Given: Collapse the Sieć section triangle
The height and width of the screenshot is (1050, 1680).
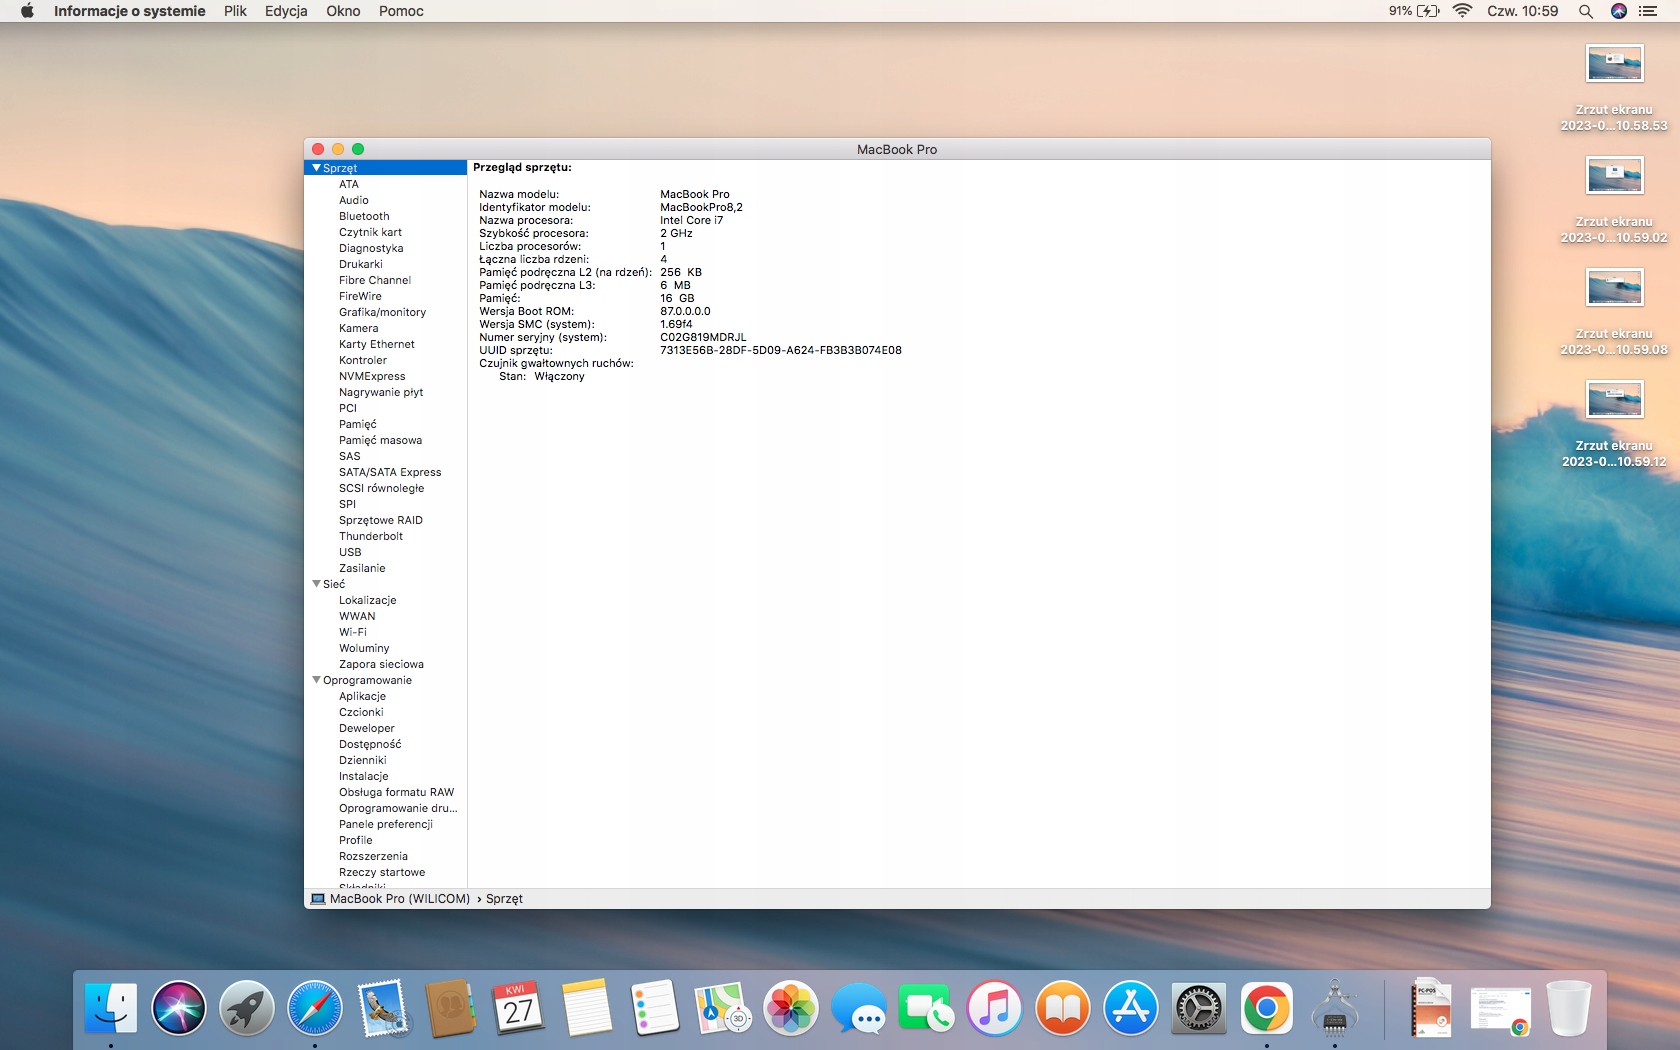Looking at the screenshot, I should pyautogui.click(x=316, y=584).
